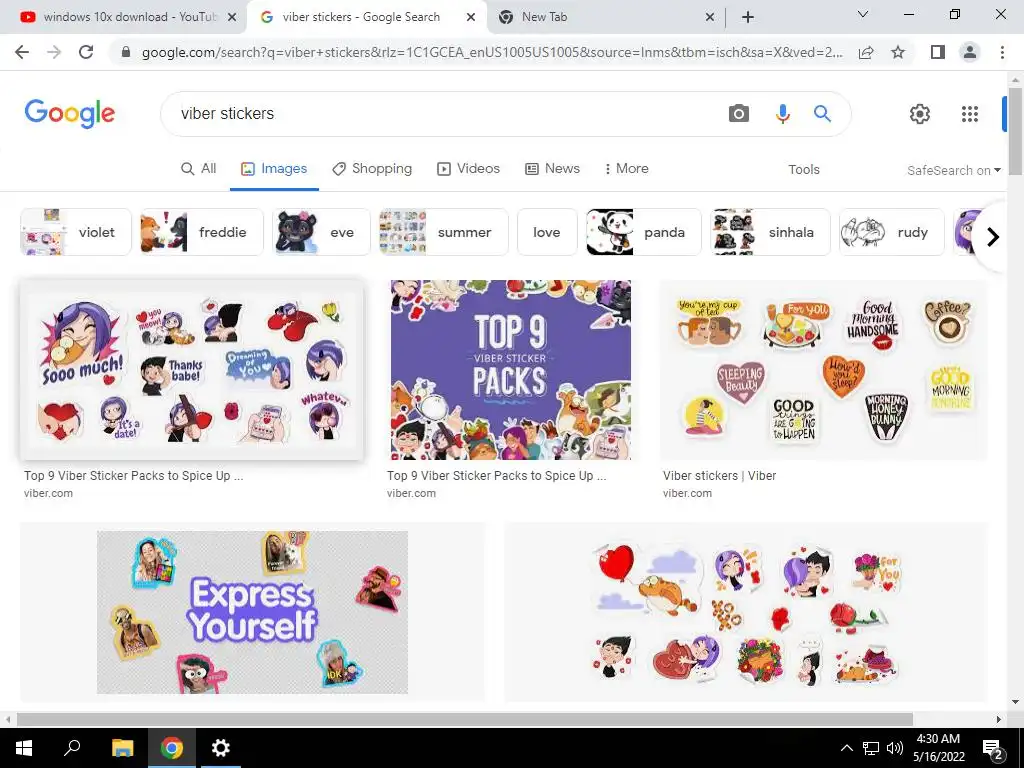The image size is (1024, 768).
Task: Open Settings from the taskbar
Action: 221,748
